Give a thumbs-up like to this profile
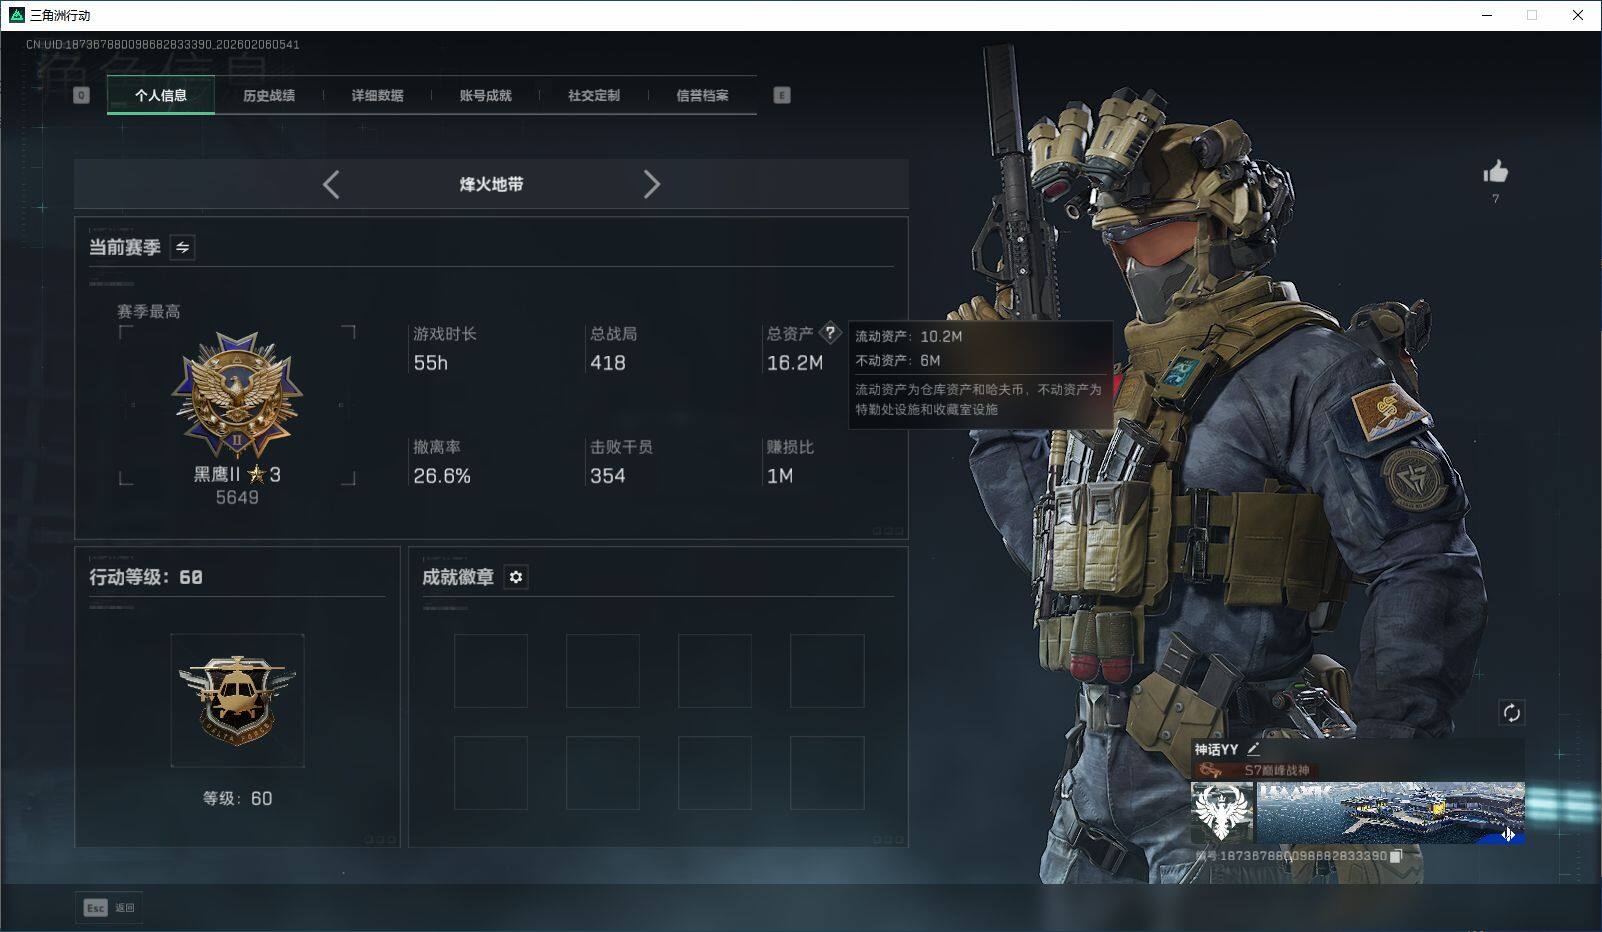The height and width of the screenshot is (932, 1602). pos(1495,172)
